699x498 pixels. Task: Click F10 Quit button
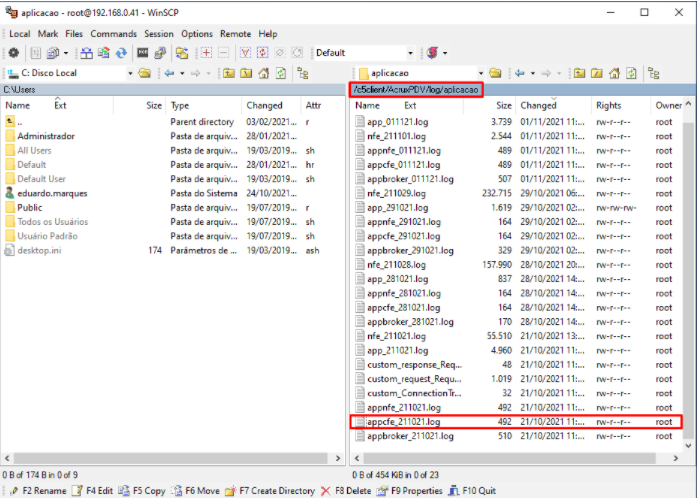point(472,491)
